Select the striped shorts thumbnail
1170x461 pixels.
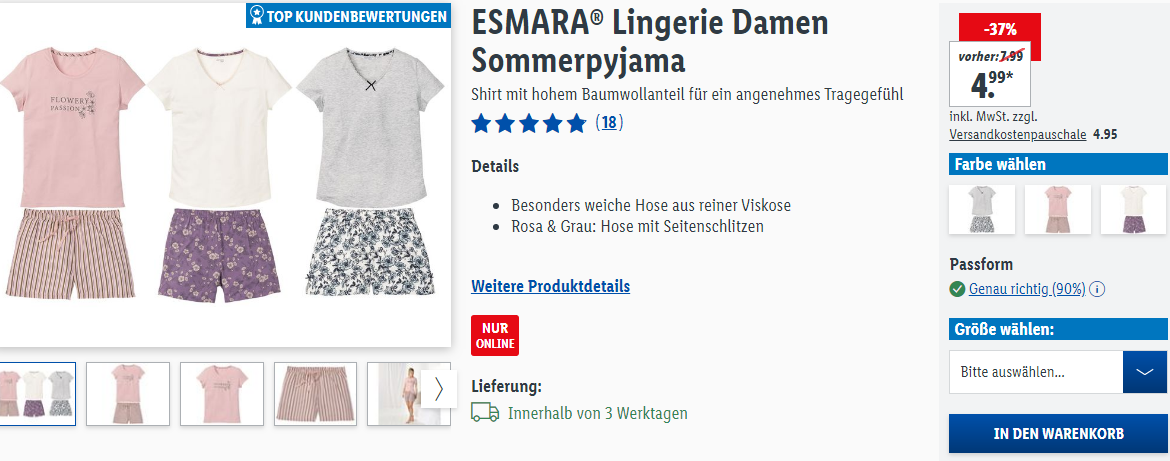(316, 394)
